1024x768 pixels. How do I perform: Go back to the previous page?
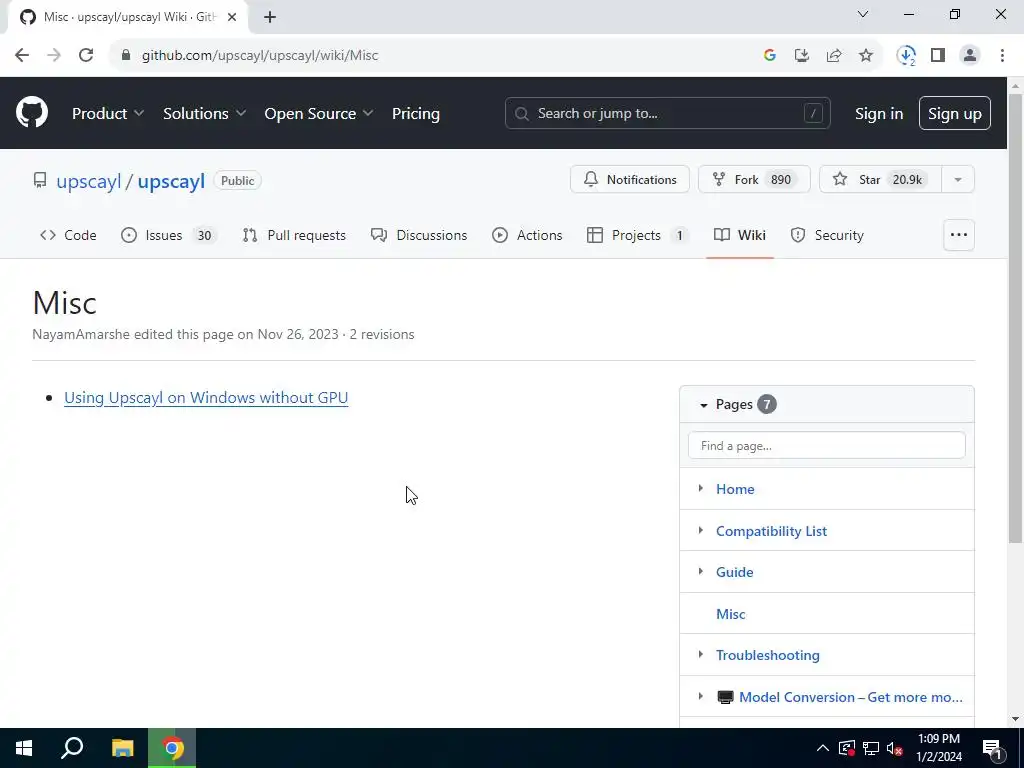22,56
